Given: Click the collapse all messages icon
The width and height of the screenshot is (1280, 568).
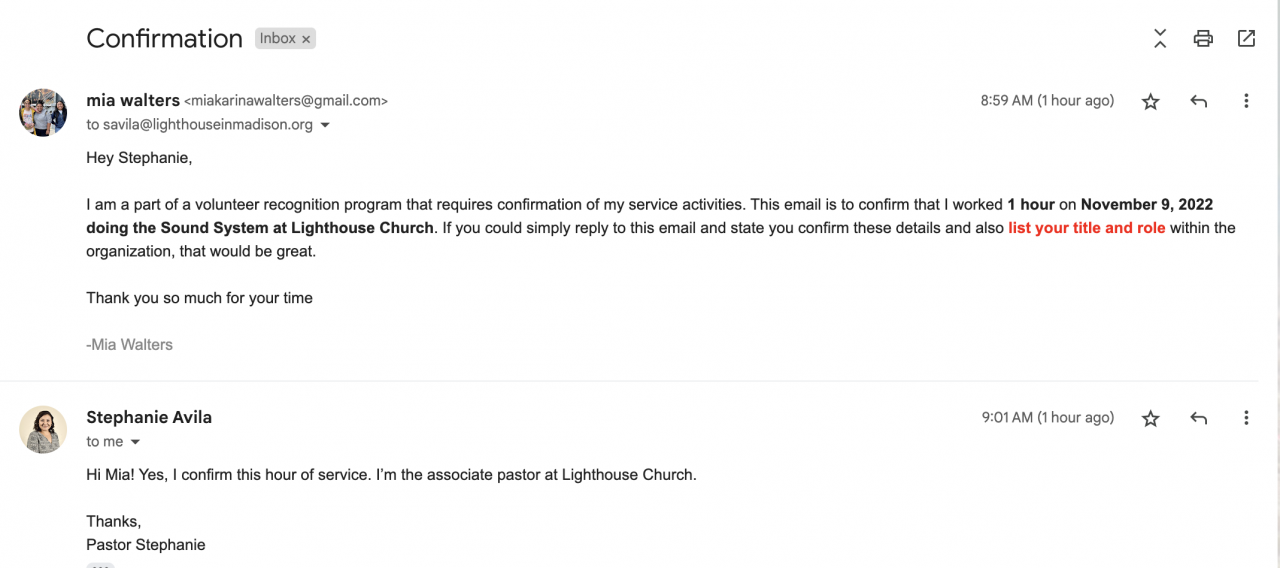Looking at the screenshot, I should click(x=1160, y=39).
